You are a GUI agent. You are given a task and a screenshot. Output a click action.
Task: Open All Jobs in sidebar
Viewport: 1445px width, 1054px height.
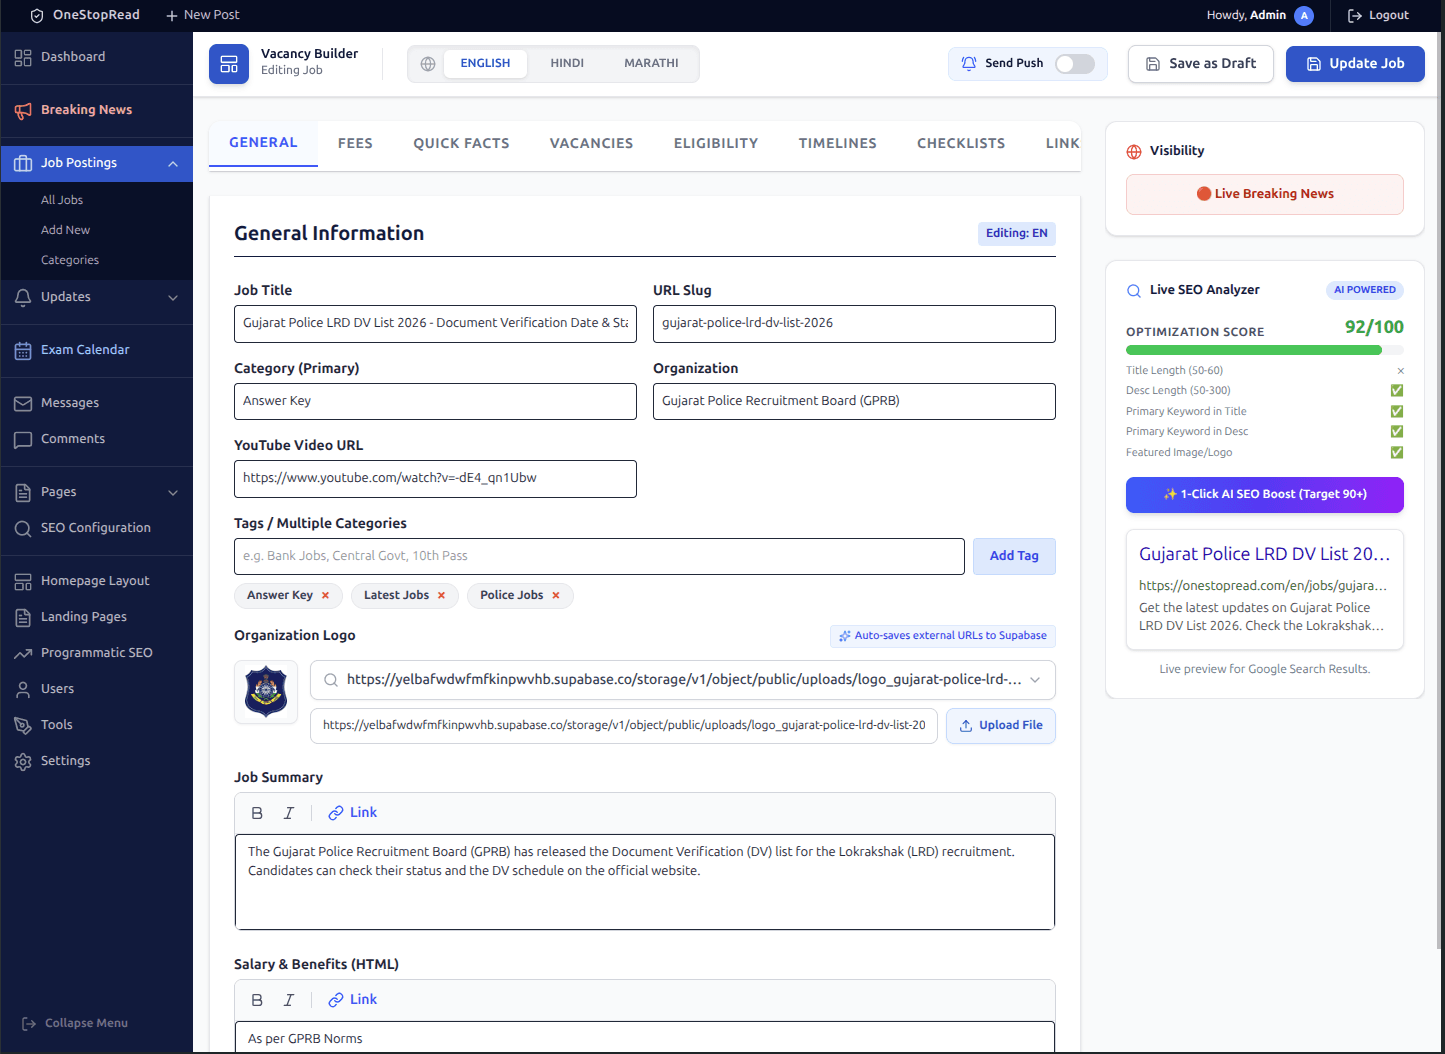pos(62,201)
